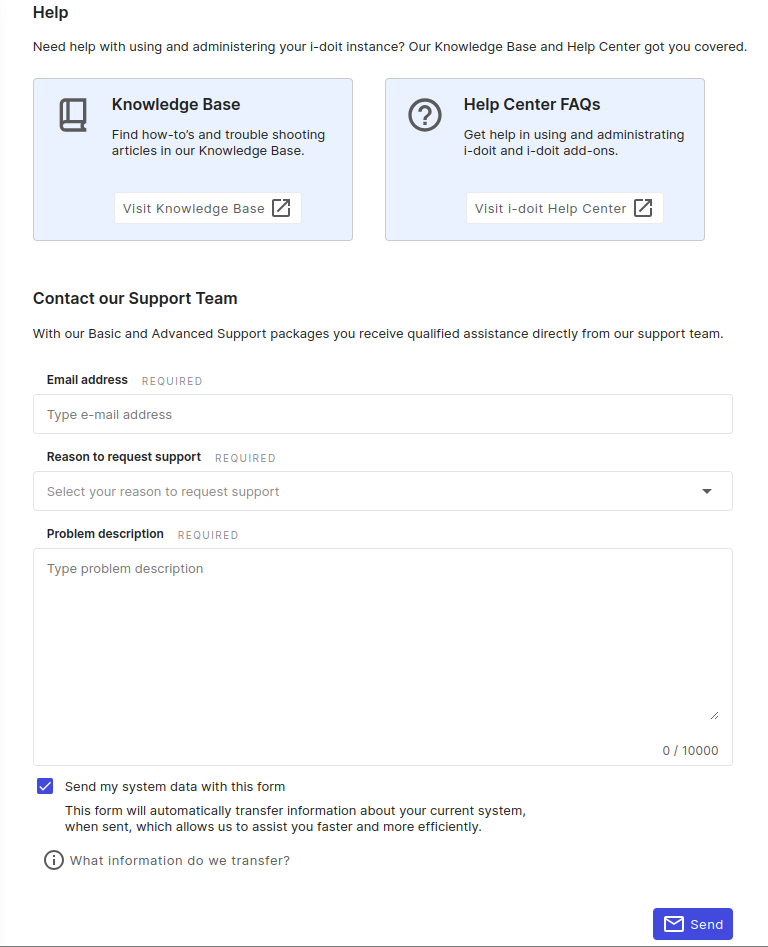
Task: Click the dropdown arrow for support reason
Action: click(x=707, y=491)
